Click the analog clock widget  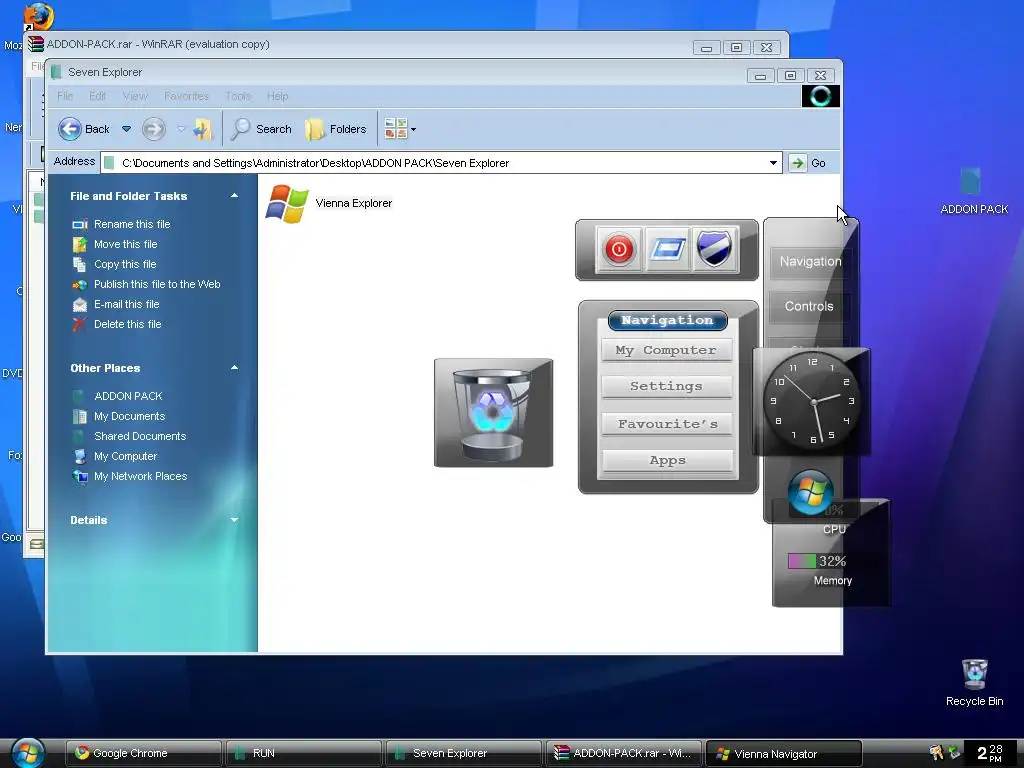812,400
